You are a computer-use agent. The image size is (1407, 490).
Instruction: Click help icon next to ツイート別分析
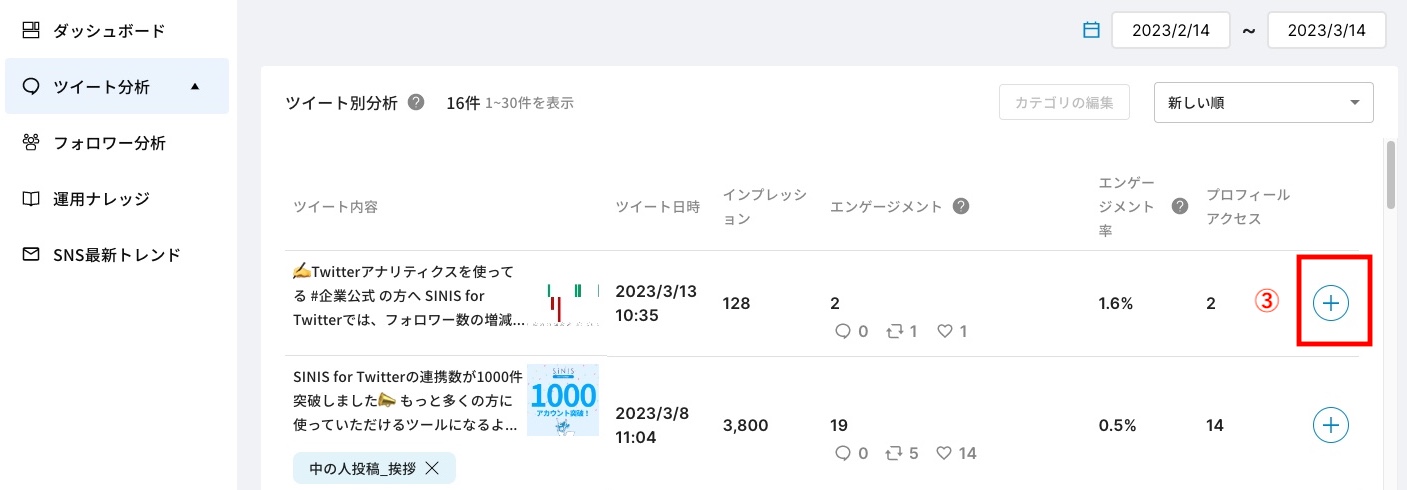coord(416,102)
